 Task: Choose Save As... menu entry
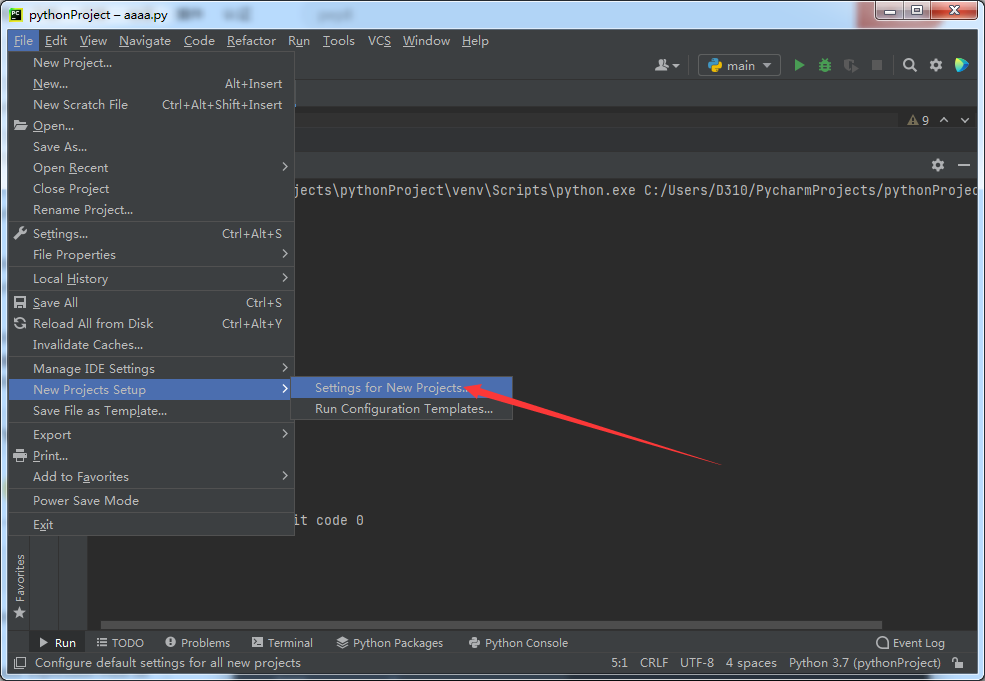[151, 146]
